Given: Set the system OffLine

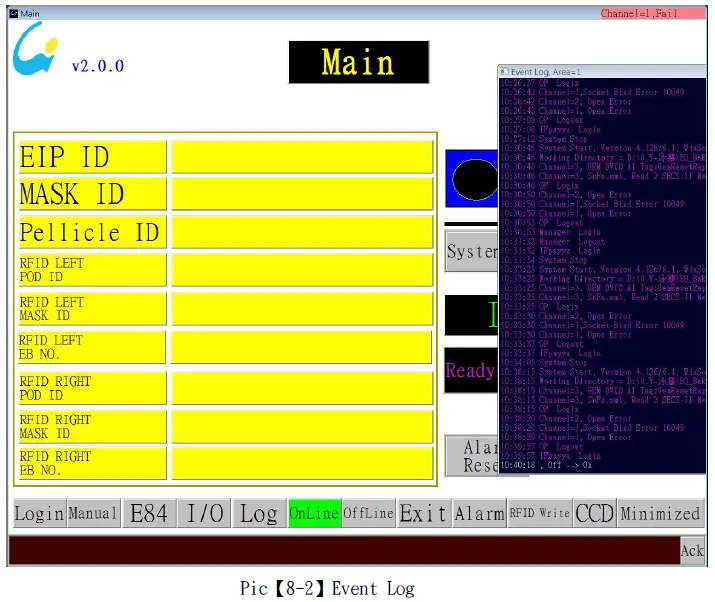Looking at the screenshot, I should pos(368,514).
